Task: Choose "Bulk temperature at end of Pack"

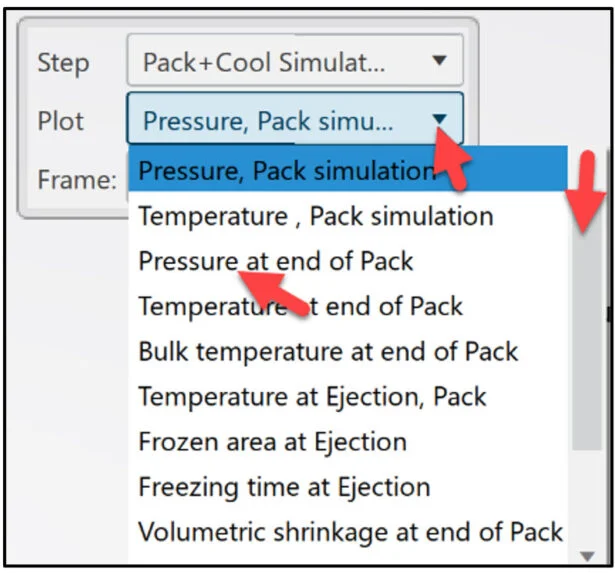Action: 328,351
